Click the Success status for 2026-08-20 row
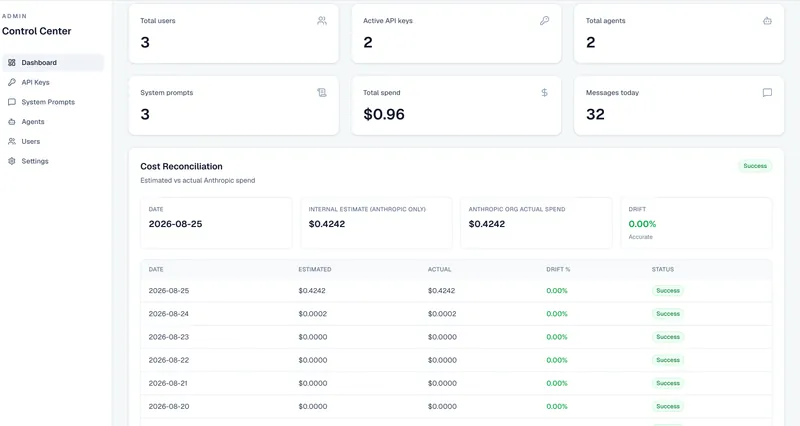The height and width of the screenshot is (426, 800). 668,407
